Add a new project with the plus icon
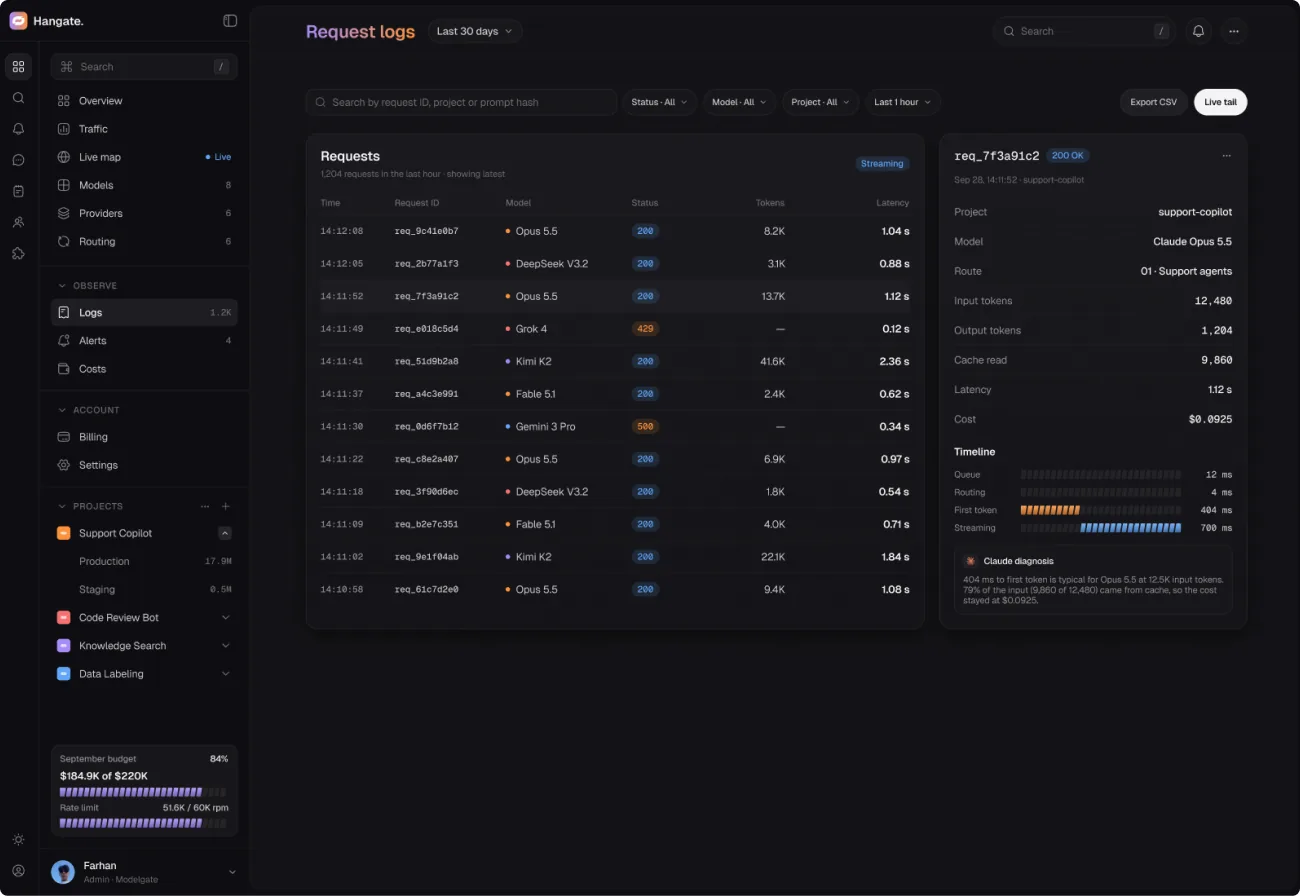The width and height of the screenshot is (1300, 896). tap(226, 507)
